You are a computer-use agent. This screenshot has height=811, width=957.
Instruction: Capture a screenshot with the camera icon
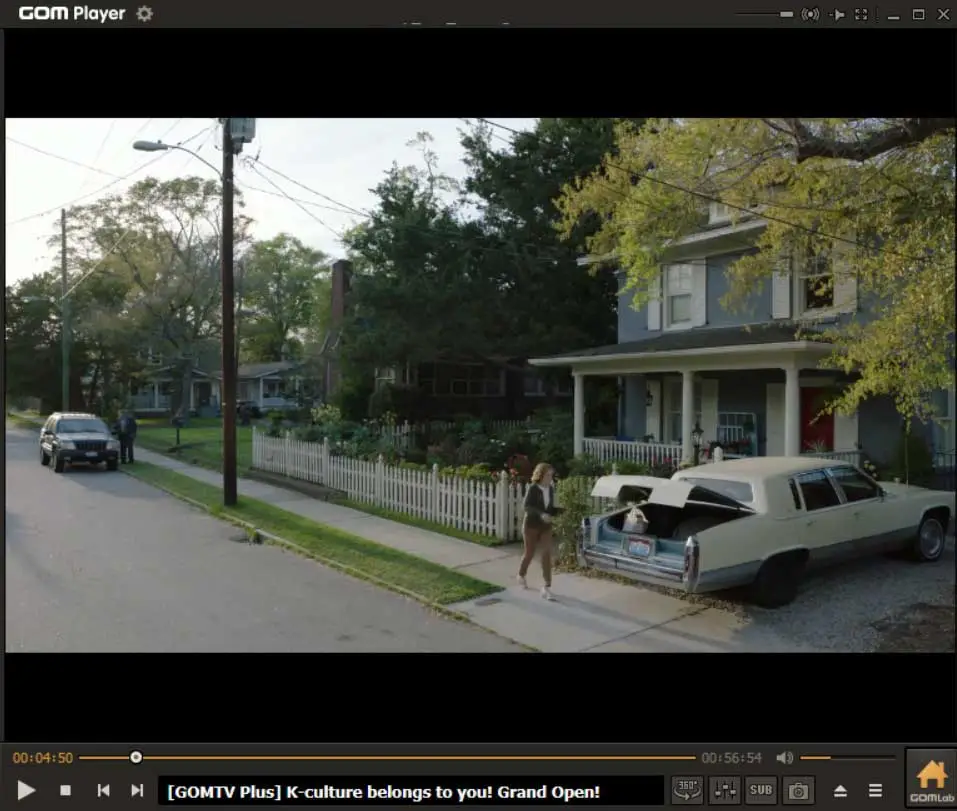pos(798,791)
